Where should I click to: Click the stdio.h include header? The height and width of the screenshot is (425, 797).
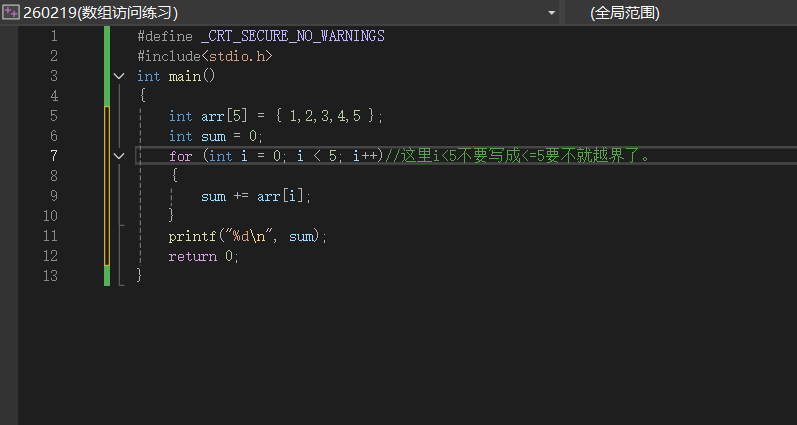click(237, 56)
